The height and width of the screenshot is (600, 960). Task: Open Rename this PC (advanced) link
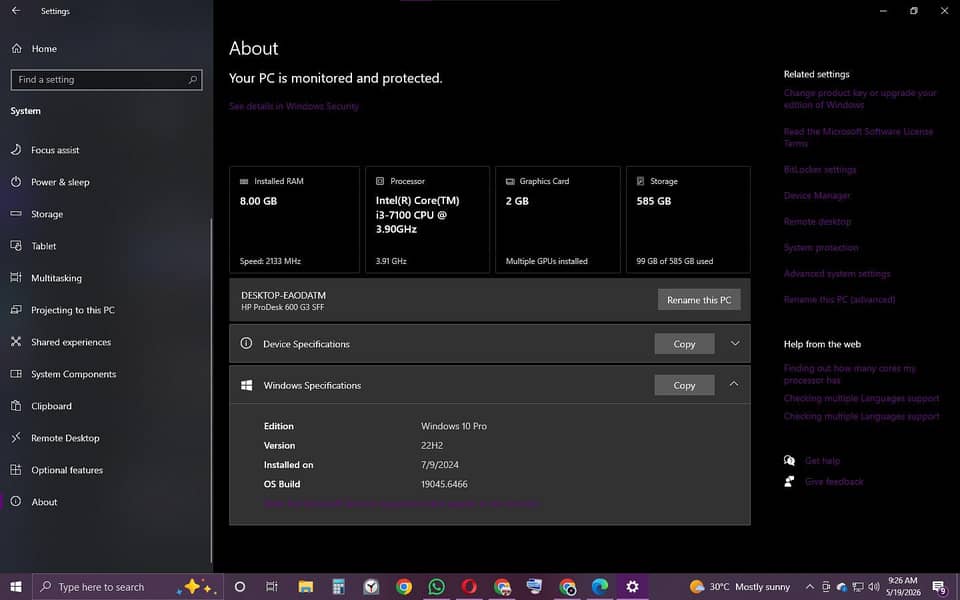pos(839,299)
